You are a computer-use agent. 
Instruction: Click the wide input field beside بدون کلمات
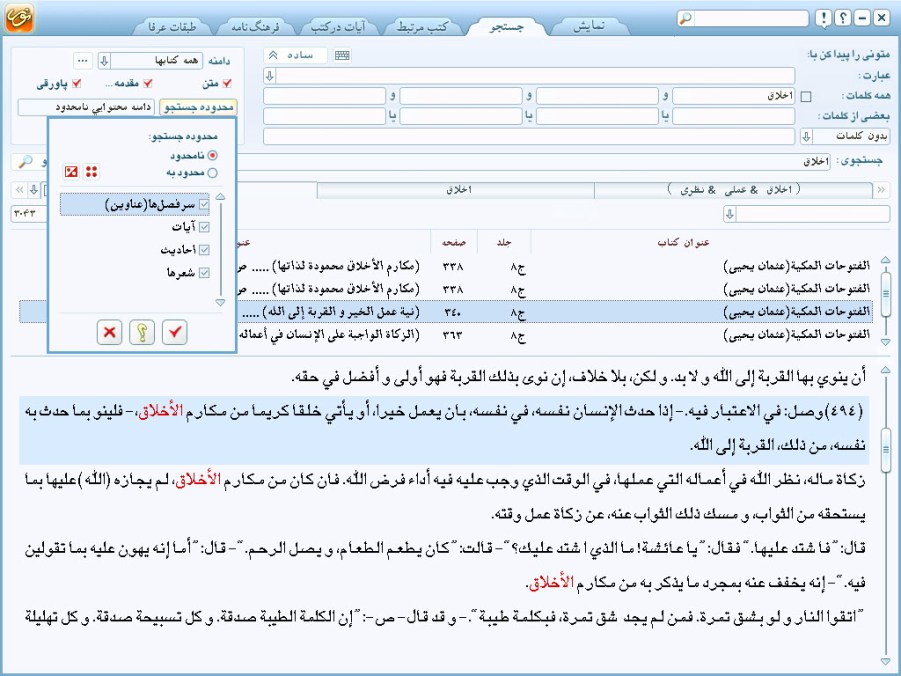pos(529,136)
